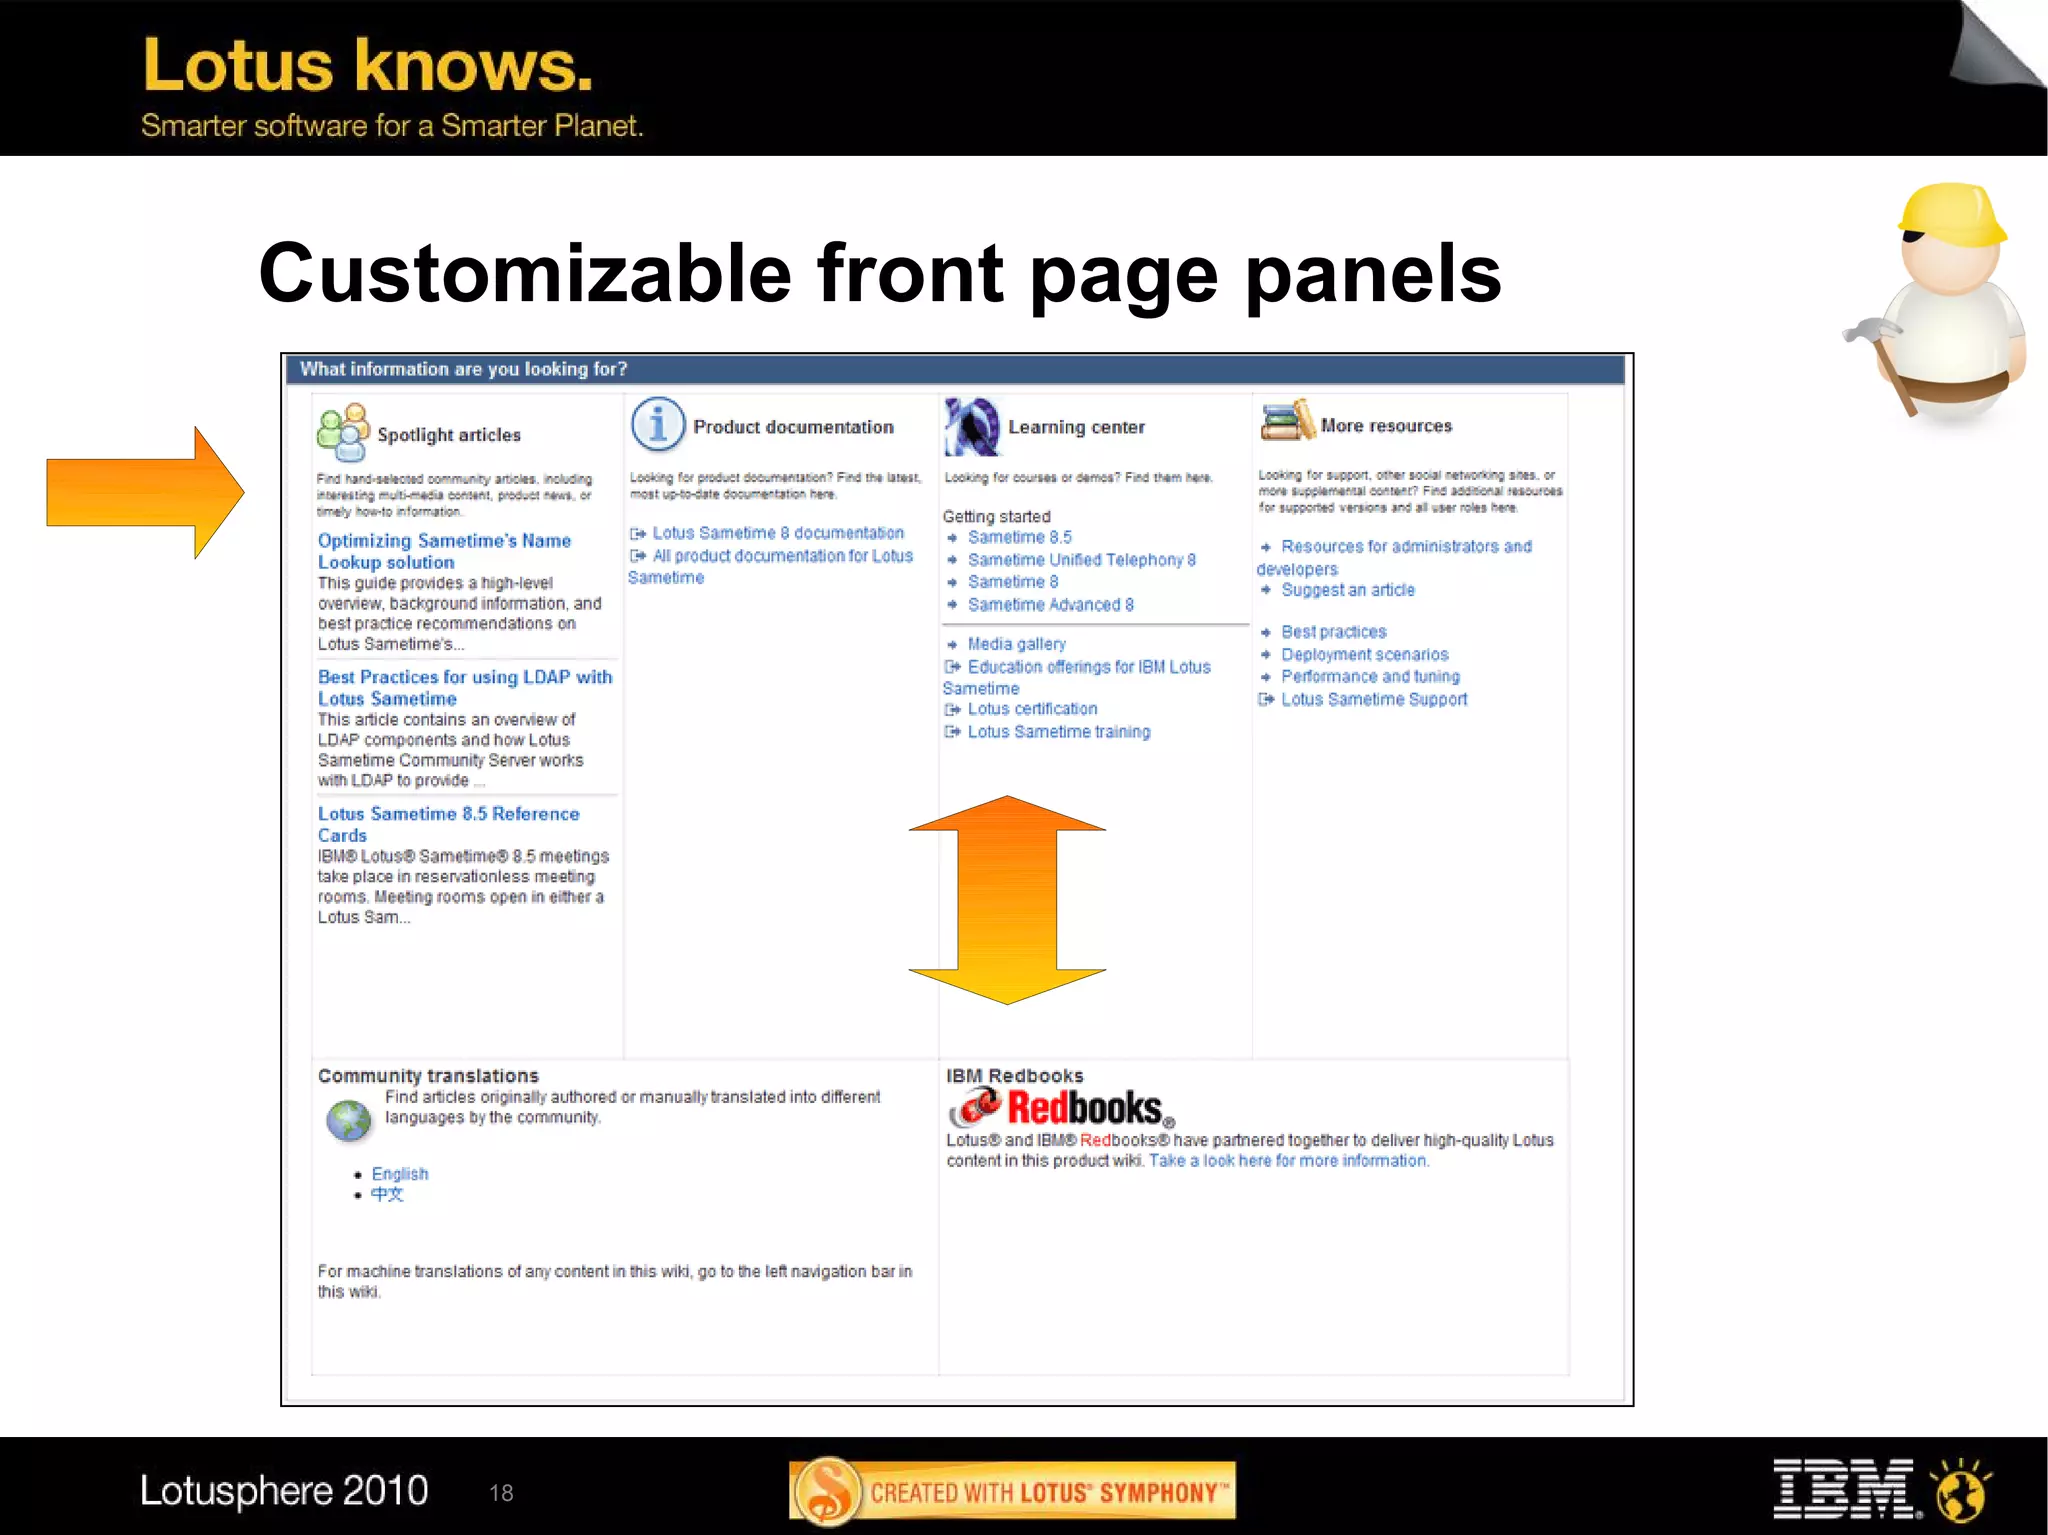Image resolution: width=2048 pixels, height=1535 pixels.
Task: Click 'Smarter software for a Smarter Planet' tagline
Action: point(392,126)
